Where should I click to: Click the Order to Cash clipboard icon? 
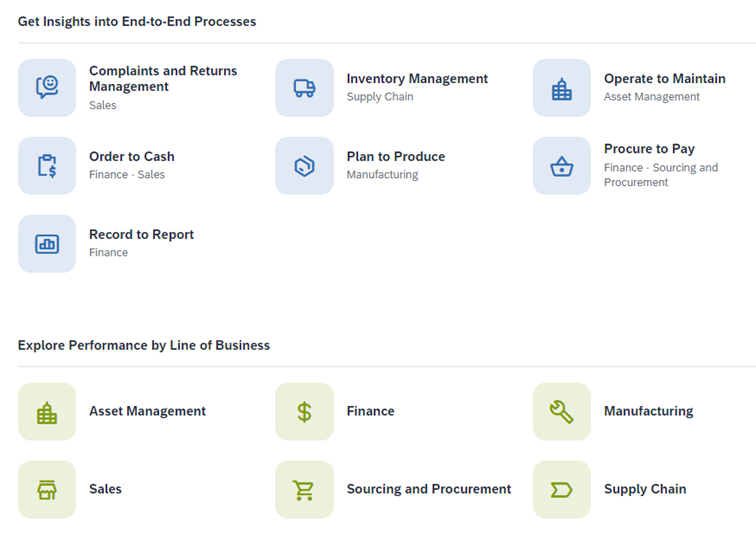click(47, 166)
